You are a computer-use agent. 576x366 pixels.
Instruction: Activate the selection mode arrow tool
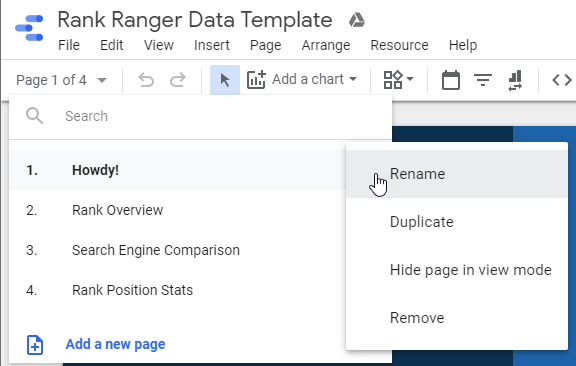point(225,80)
